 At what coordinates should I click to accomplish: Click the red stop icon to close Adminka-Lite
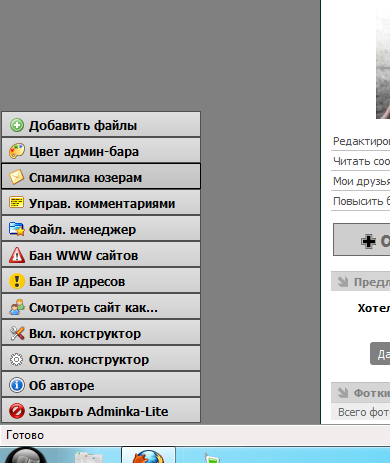(17, 411)
